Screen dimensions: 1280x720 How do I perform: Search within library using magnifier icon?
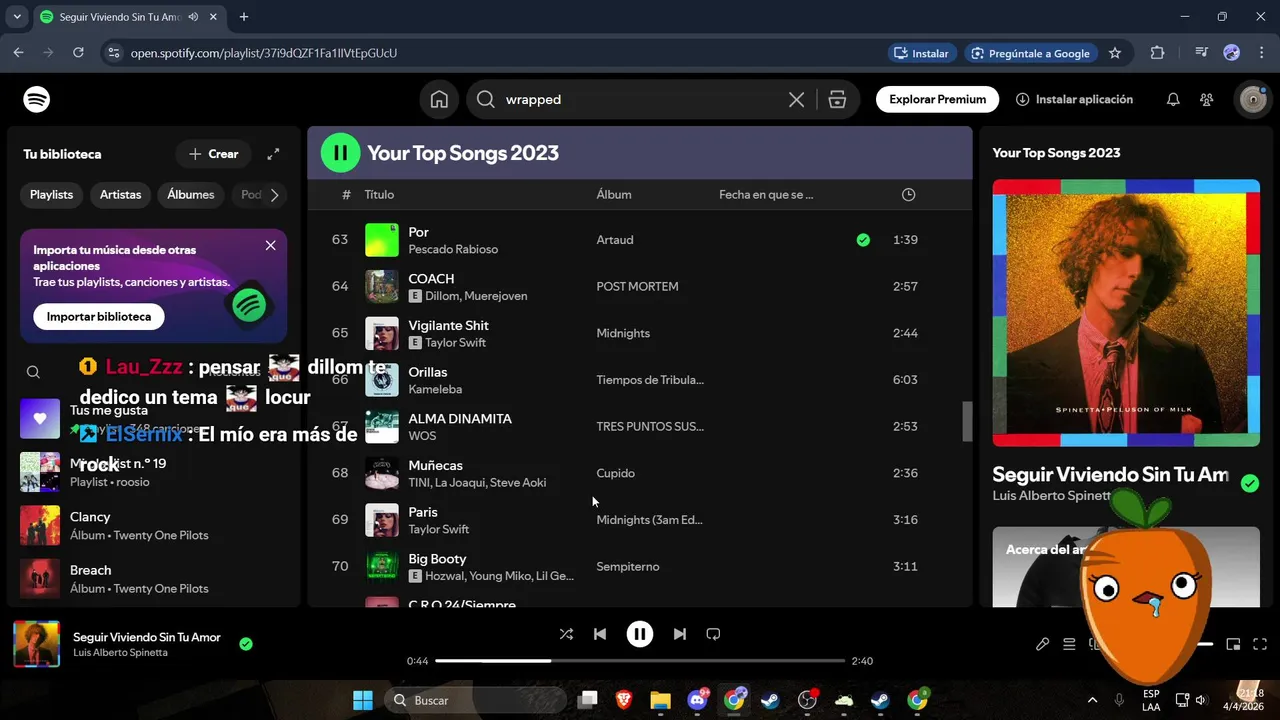pyautogui.click(x=33, y=372)
